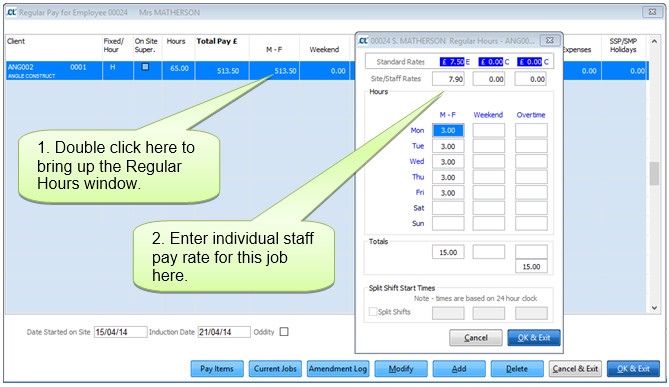Click OK & Exit in main window
This screenshot has width=669, height=387.
point(633,369)
